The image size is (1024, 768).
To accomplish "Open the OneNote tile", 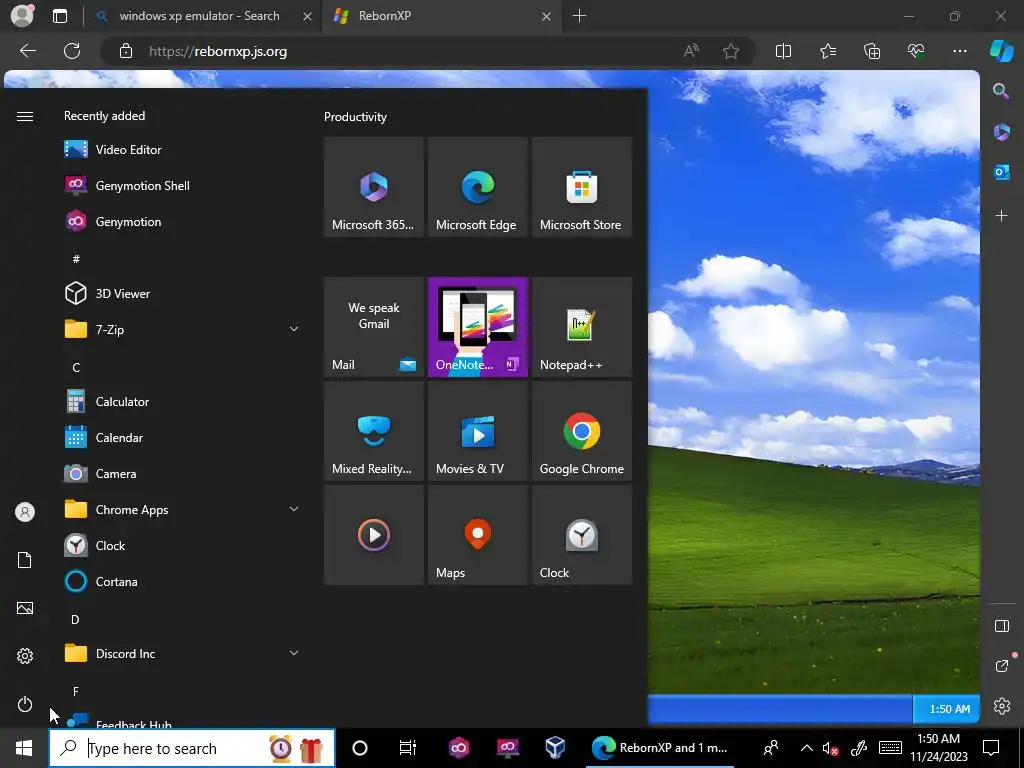I will pyautogui.click(x=477, y=327).
